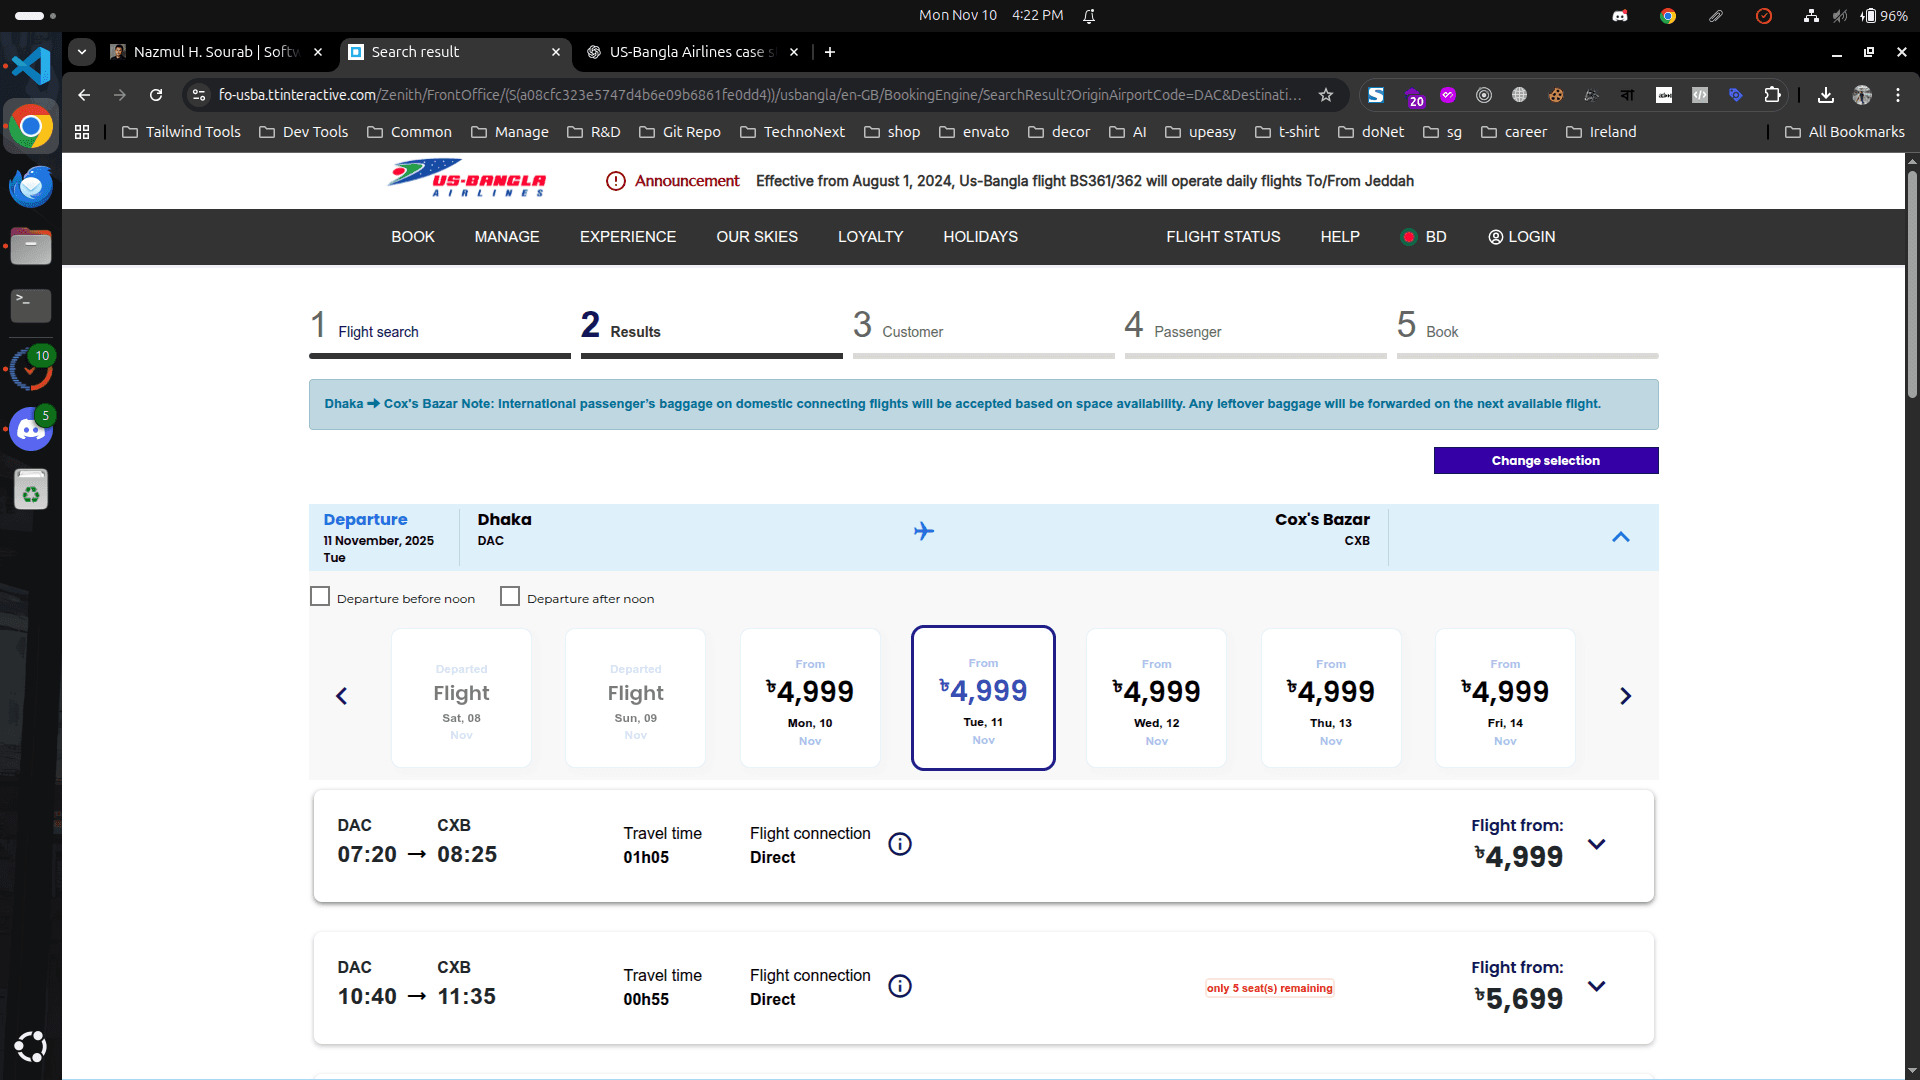1920x1080 pixels.
Task: Click the airplane icon between Dhaka and Cox's Bazar
Action: click(923, 531)
